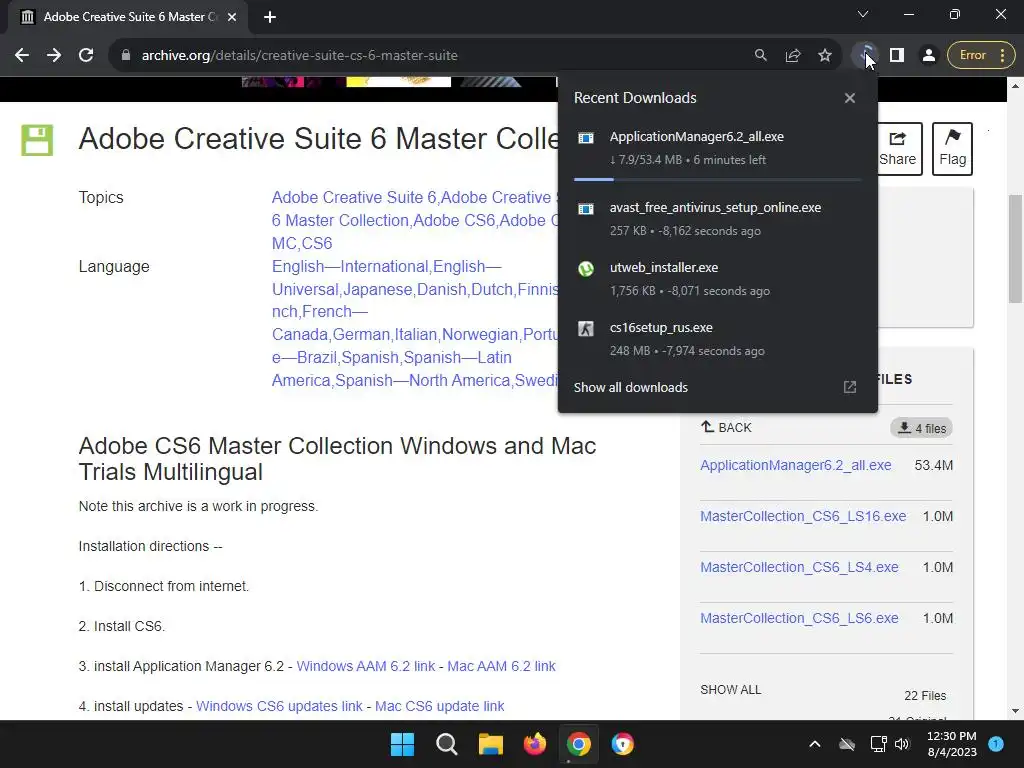Screen dimensions: 1024x768
Task: Open the Adobe Creative Suite 6 topic link
Action: click(353, 197)
